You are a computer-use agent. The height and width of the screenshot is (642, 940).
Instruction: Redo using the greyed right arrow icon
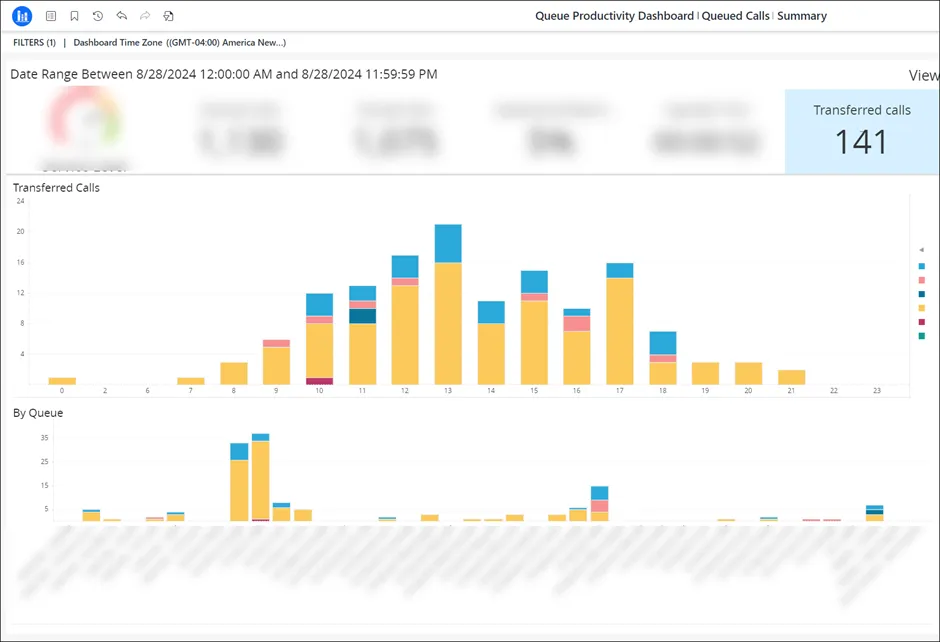click(145, 16)
